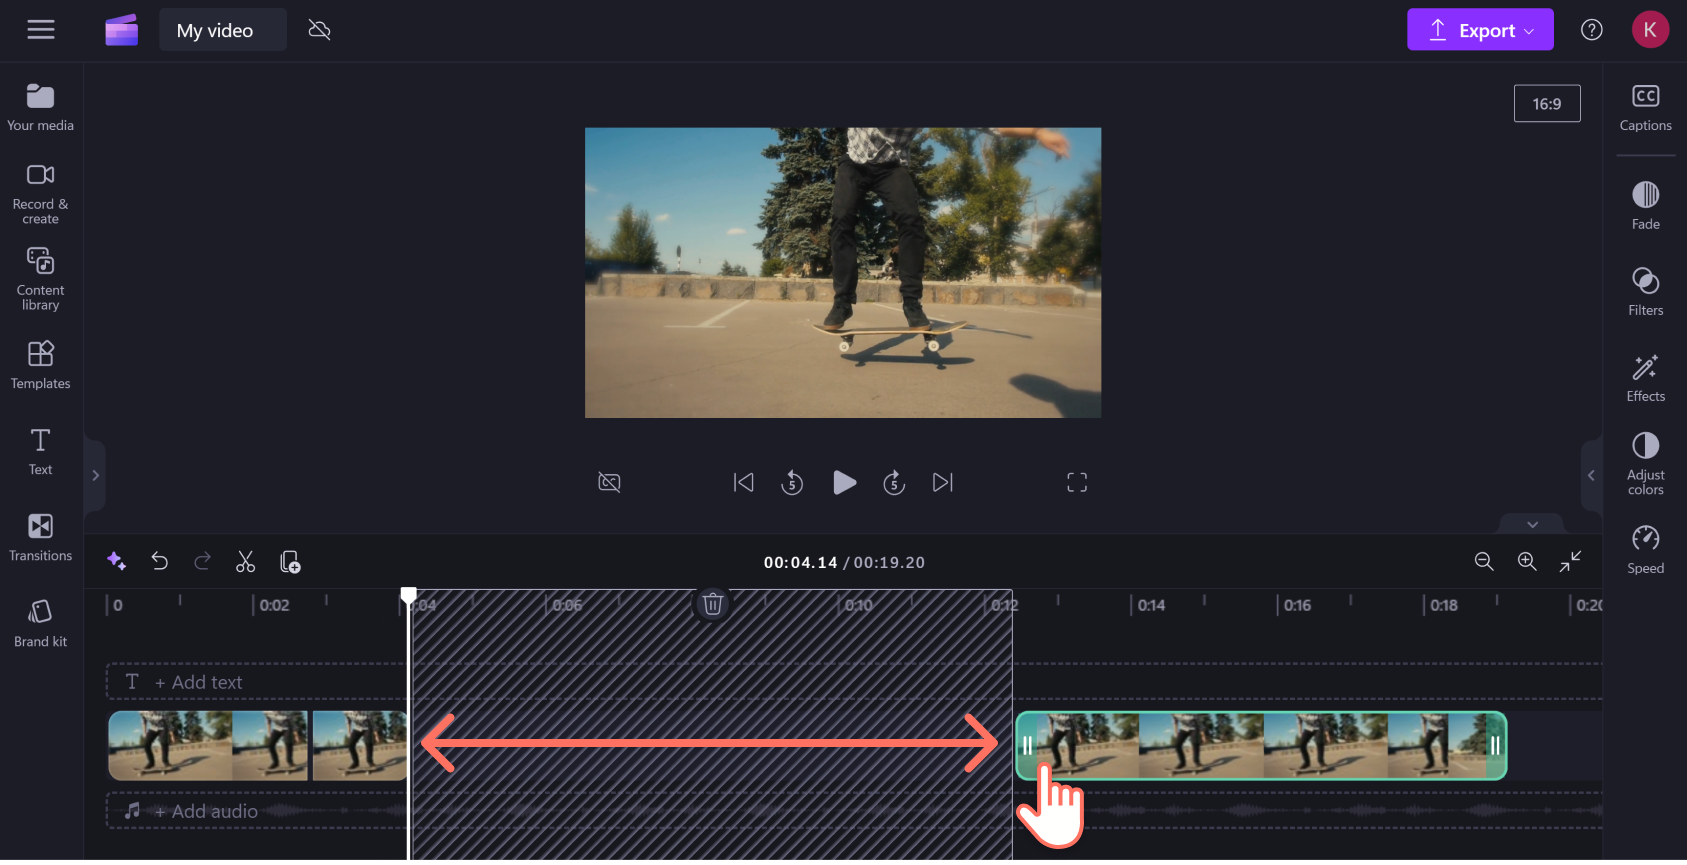Viewport: 1687px width, 865px height.
Task: Redo the last action
Action: pyautogui.click(x=203, y=562)
